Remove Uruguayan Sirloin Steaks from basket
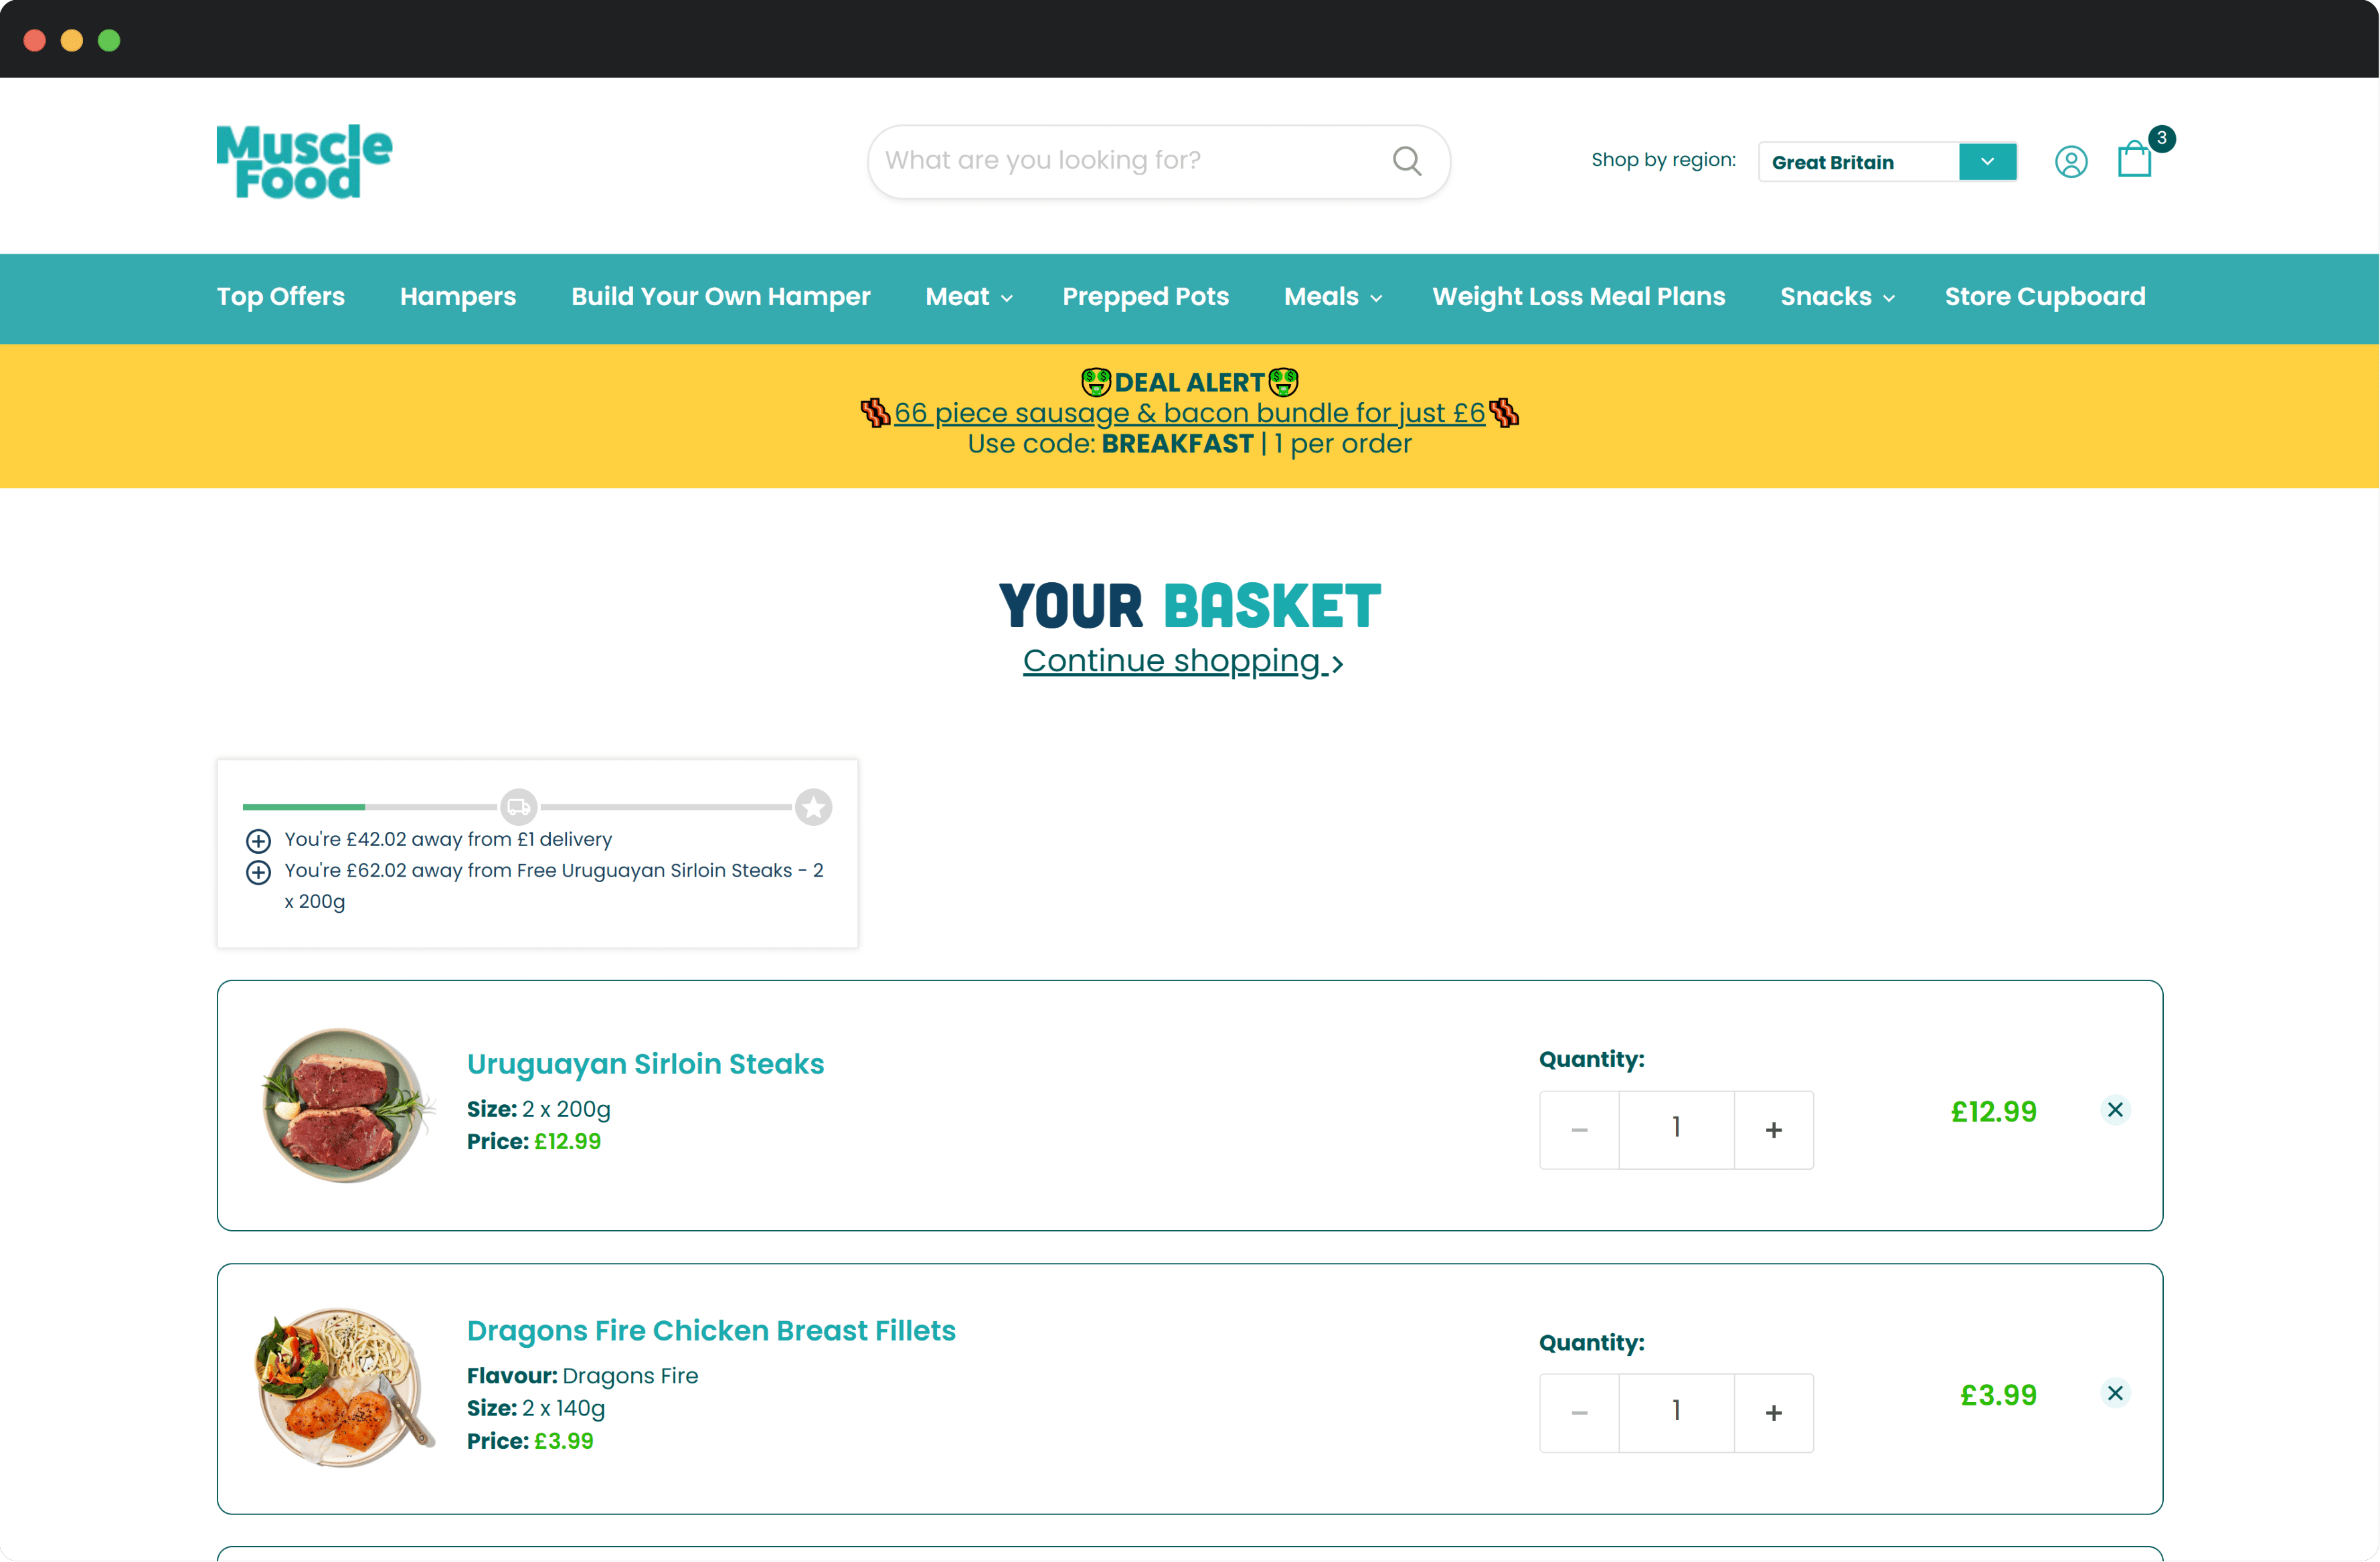2380x1562 pixels. [x=2115, y=1110]
